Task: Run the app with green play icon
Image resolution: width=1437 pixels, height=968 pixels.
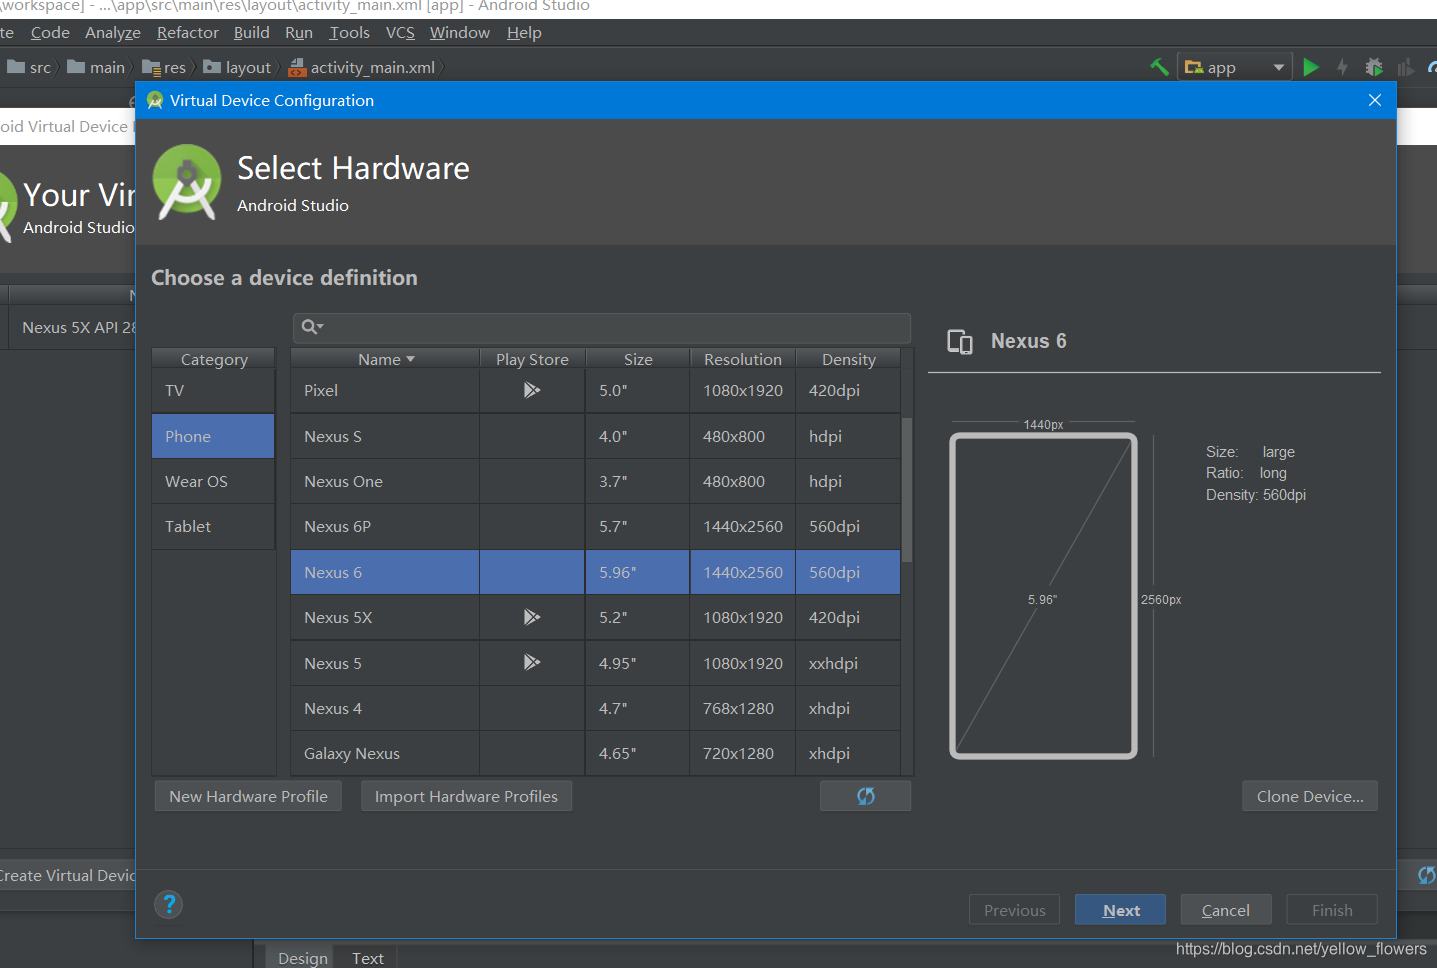Action: (x=1311, y=67)
